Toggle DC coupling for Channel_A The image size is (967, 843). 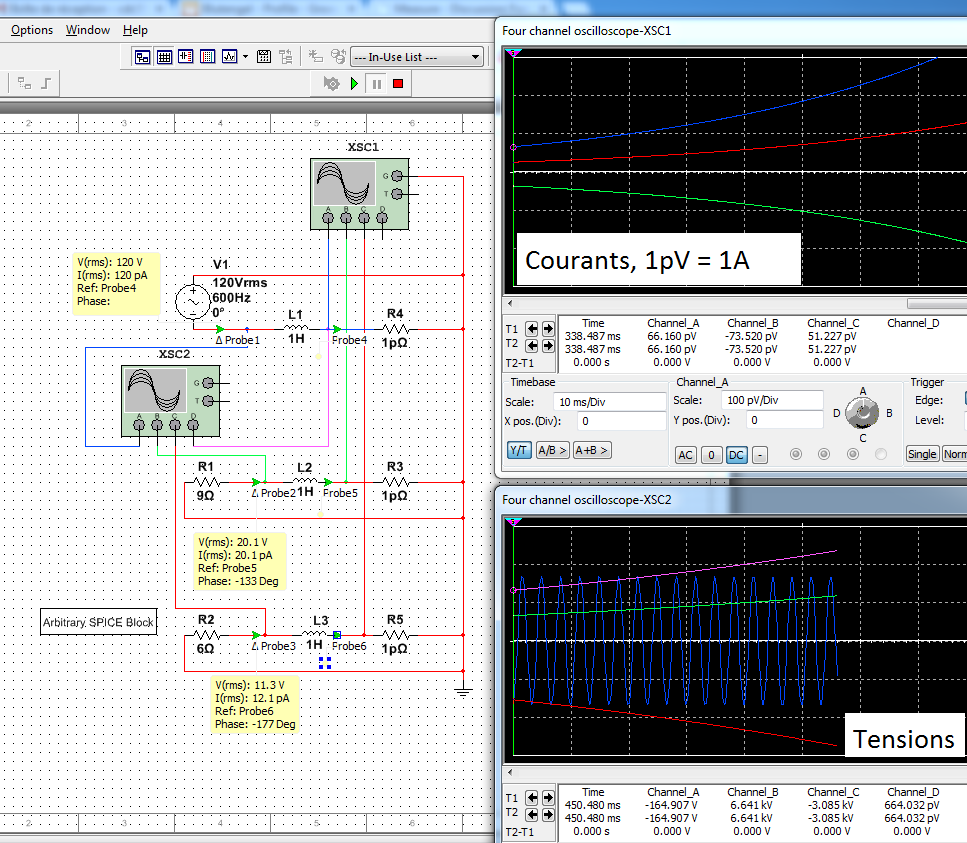click(738, 455)
